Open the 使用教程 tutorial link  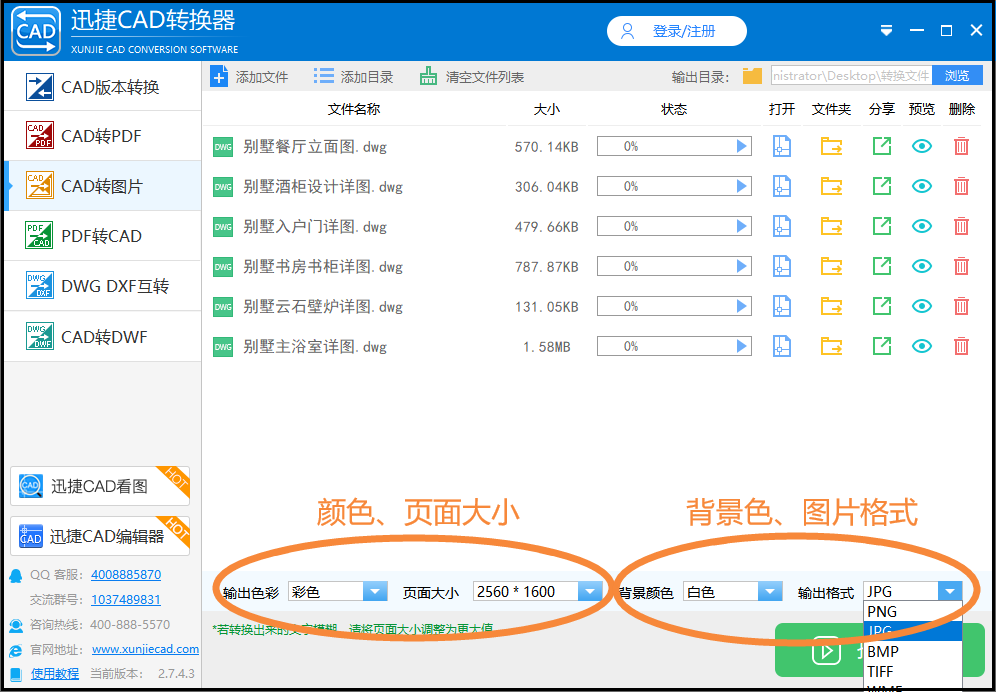[55, 674]
